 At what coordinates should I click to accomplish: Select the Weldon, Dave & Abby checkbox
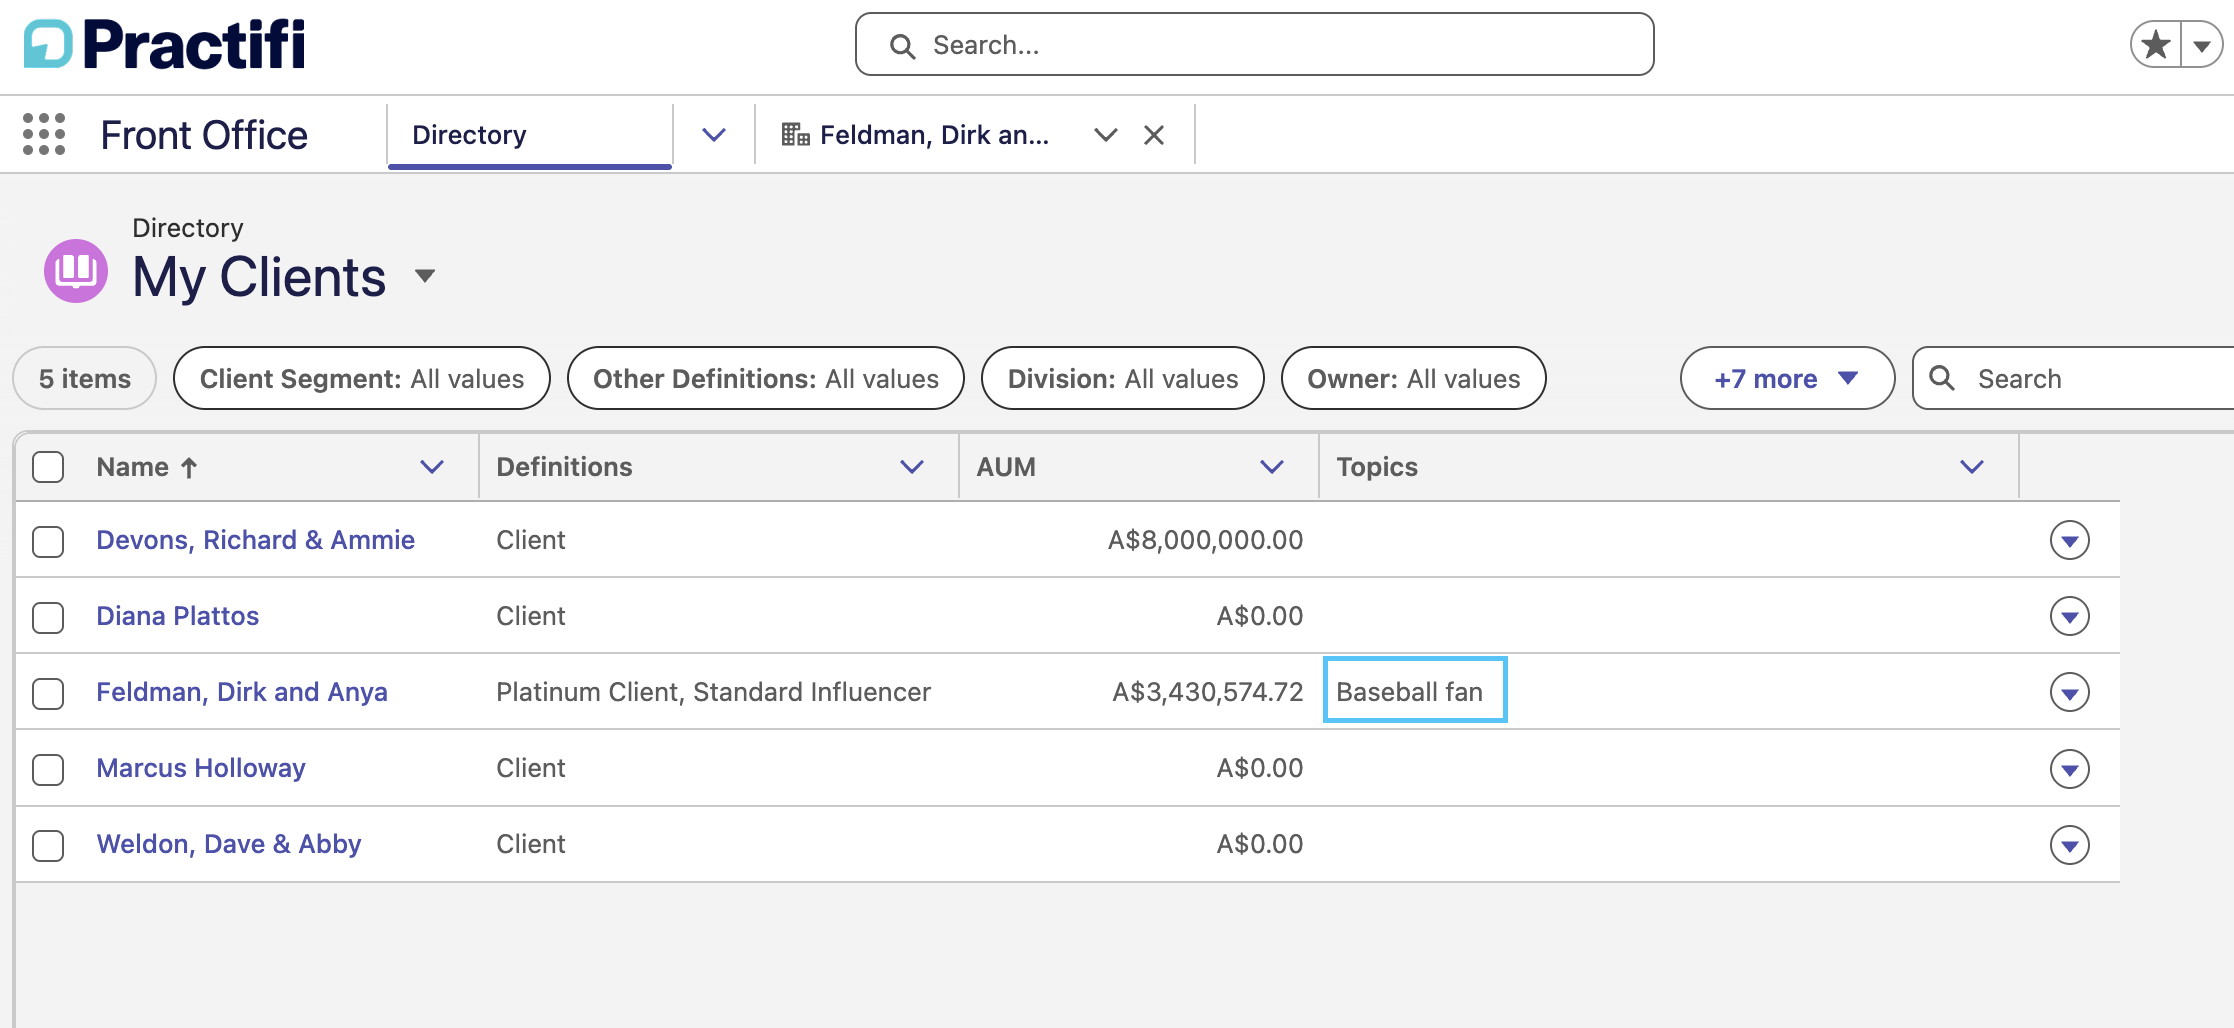click(48, 845)
